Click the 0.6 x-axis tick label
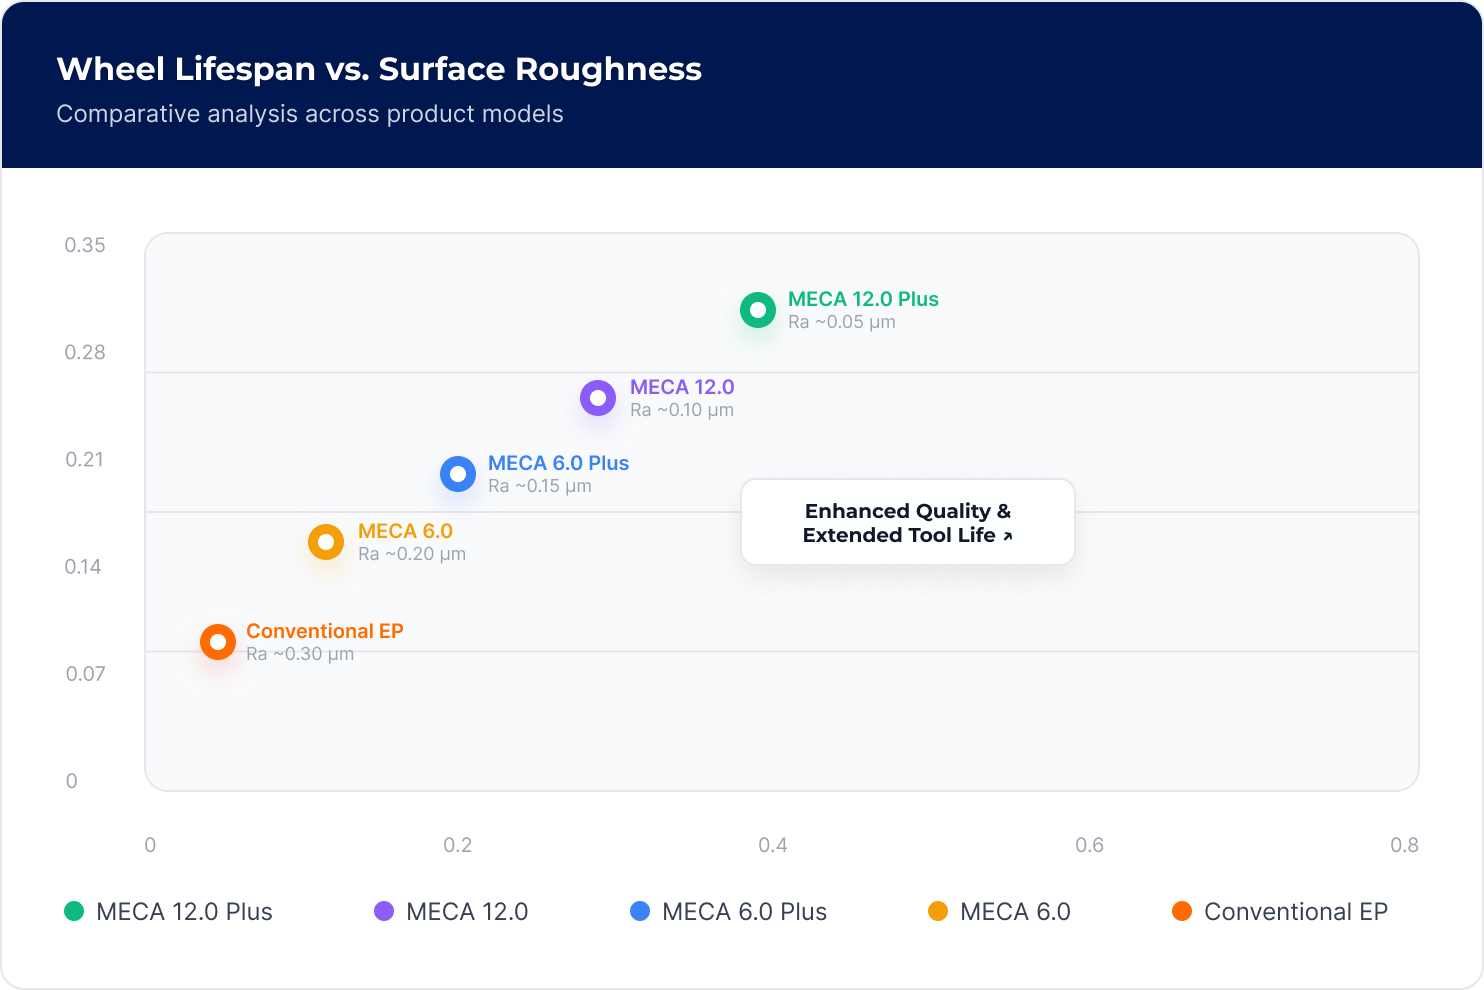 coord(1090,845)
